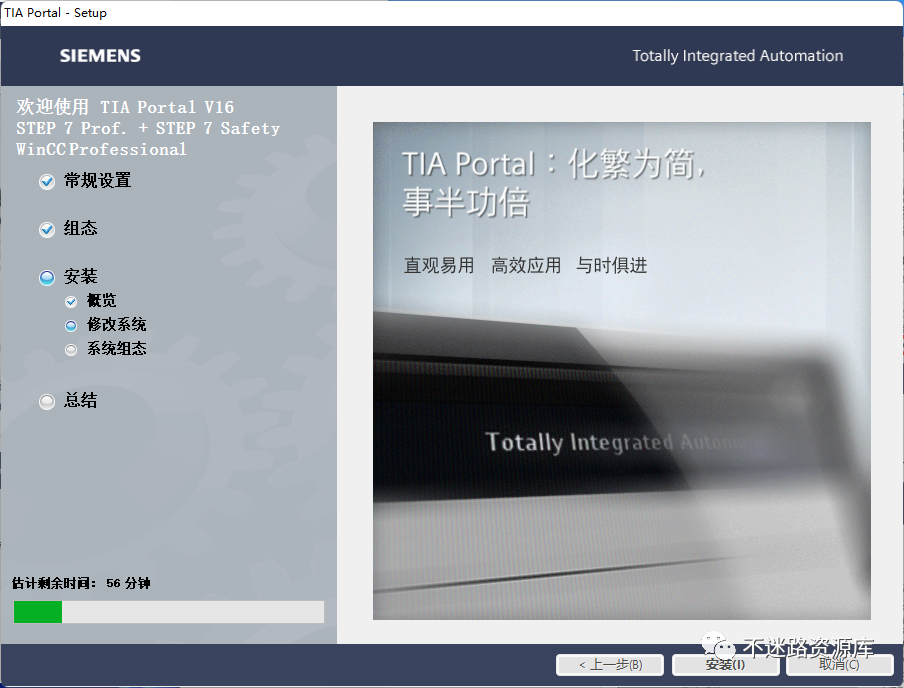Open the 总结 step label
The image size is (904, 688).
coord(80,400)
